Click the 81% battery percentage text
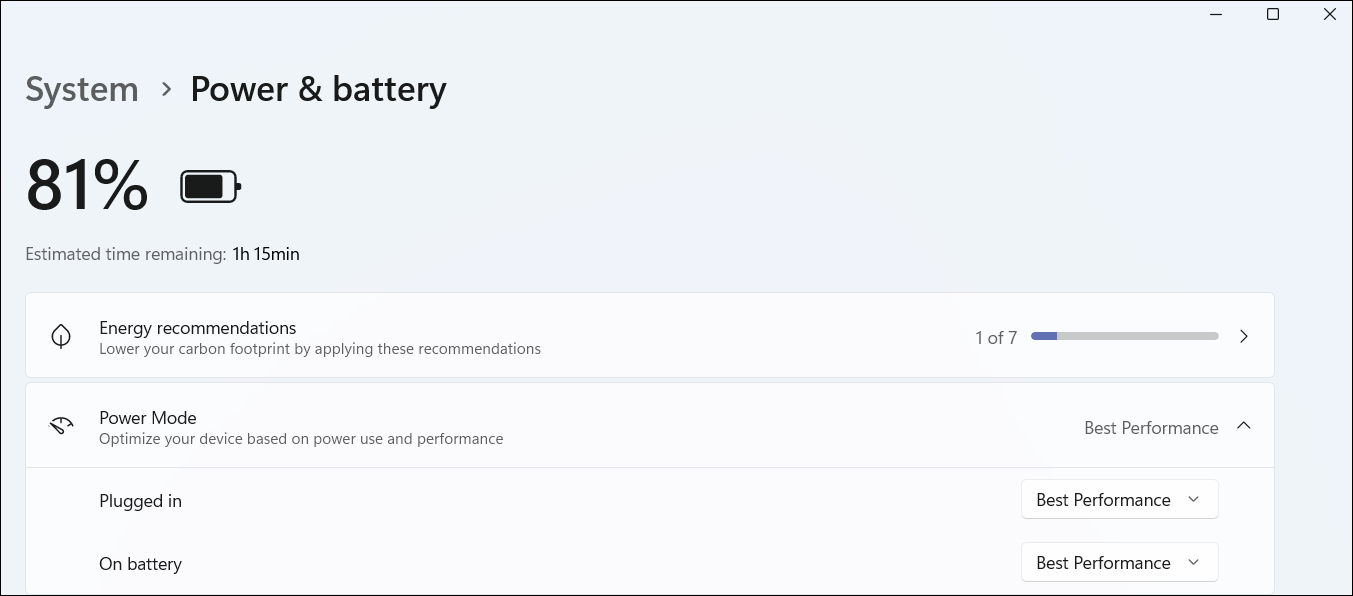The height and width of the screenshot is (596, 1353). [87, 186]
